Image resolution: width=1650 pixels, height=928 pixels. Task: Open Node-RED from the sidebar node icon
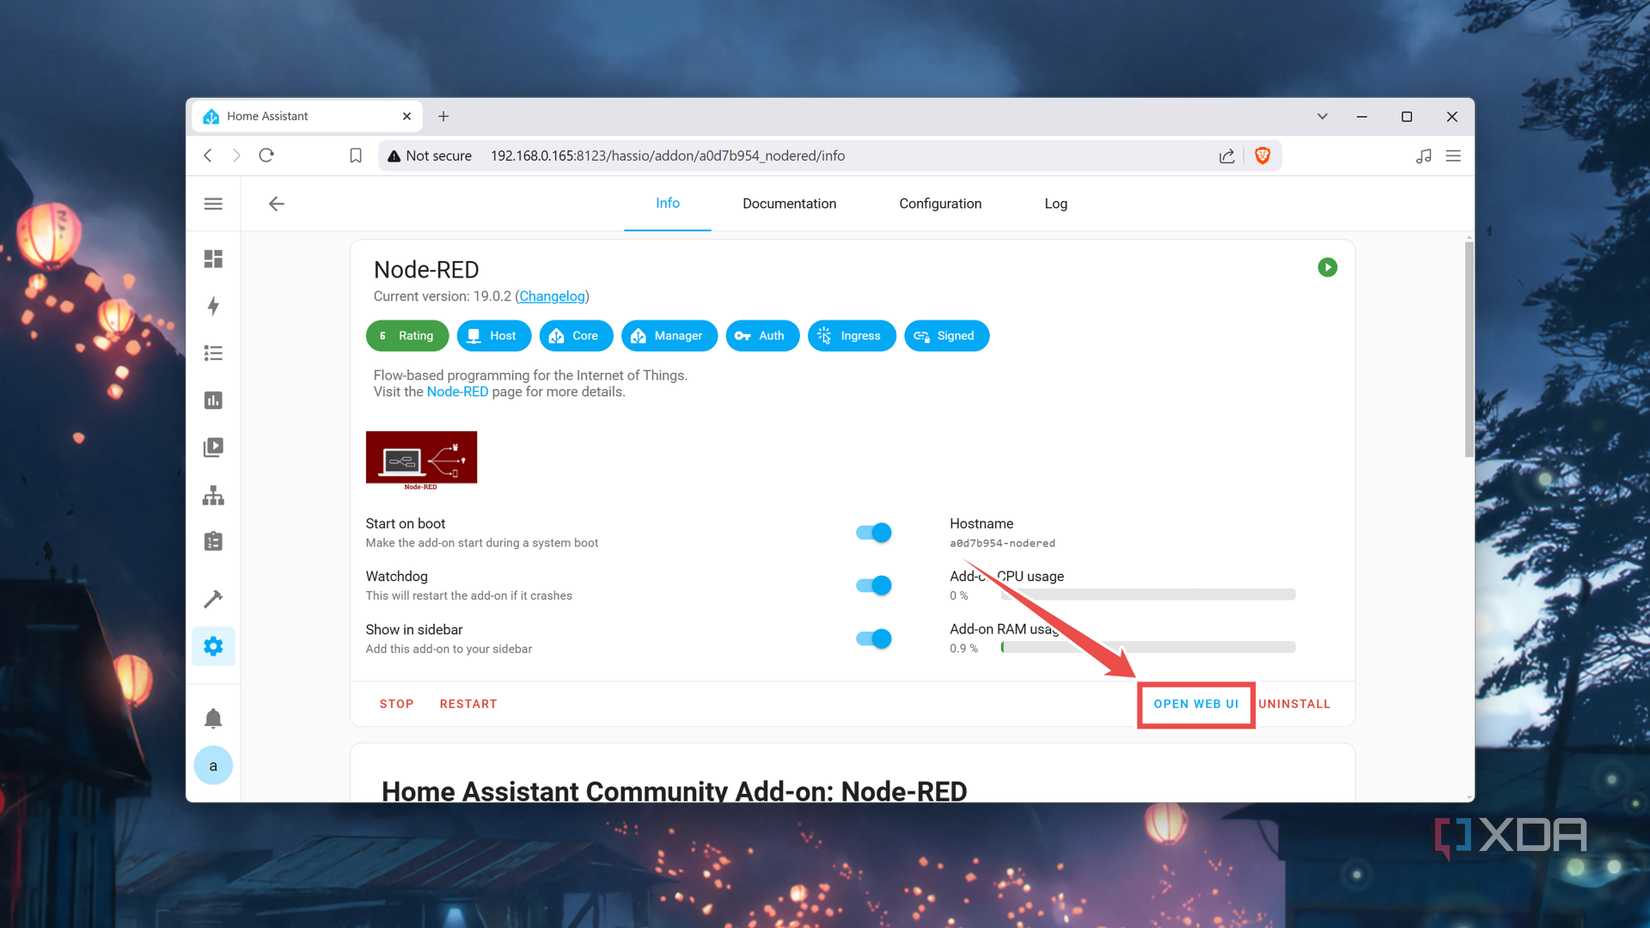[x=213, y=494]
